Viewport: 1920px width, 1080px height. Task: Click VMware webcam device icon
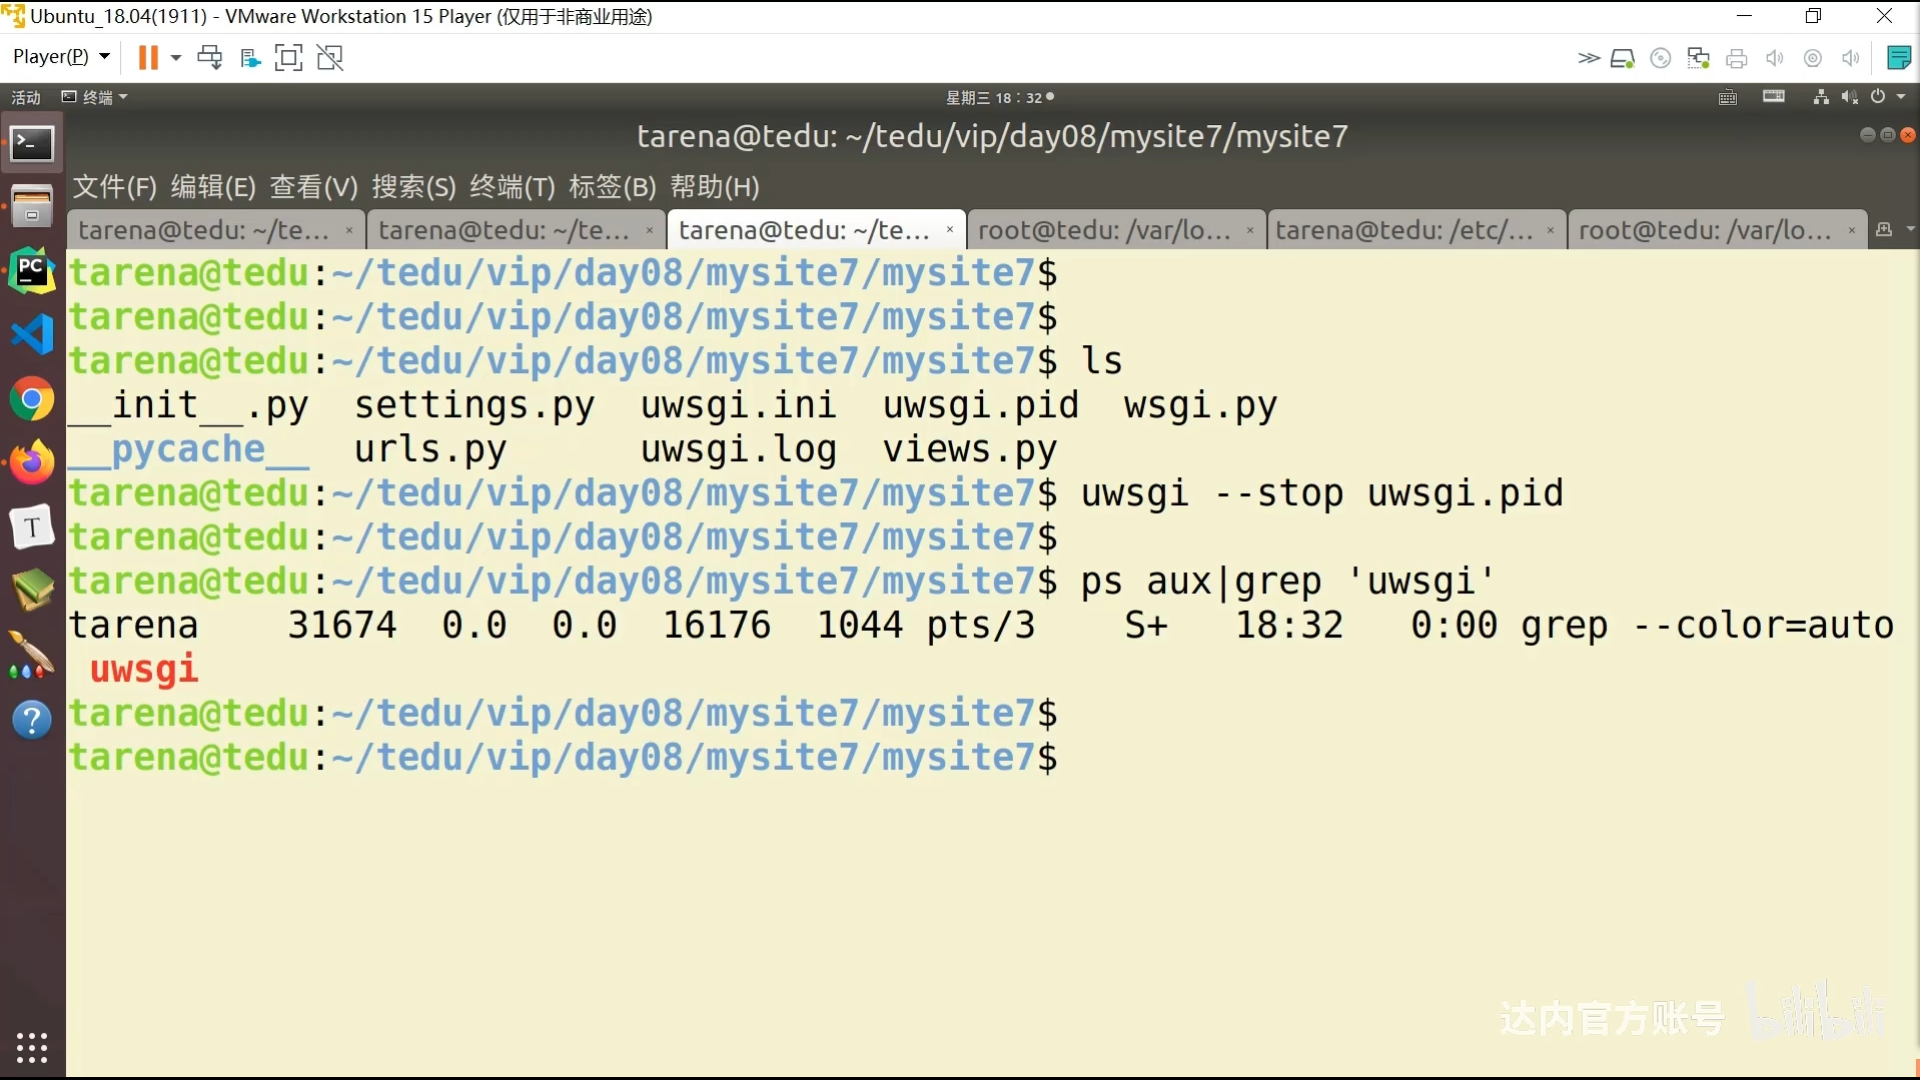coord(1812,58)
